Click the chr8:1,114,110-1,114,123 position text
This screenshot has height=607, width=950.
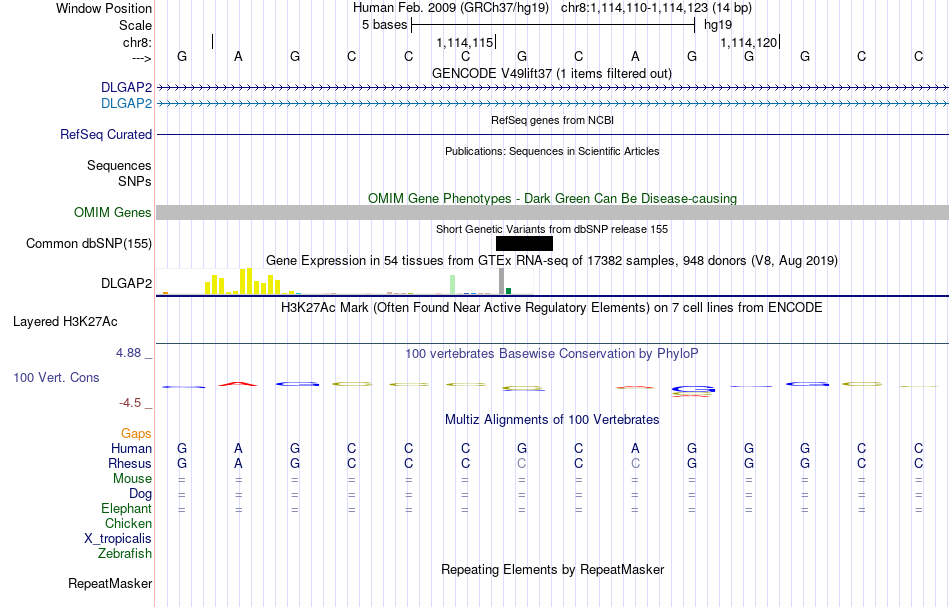pyautogui.click(x=657, y=8)
